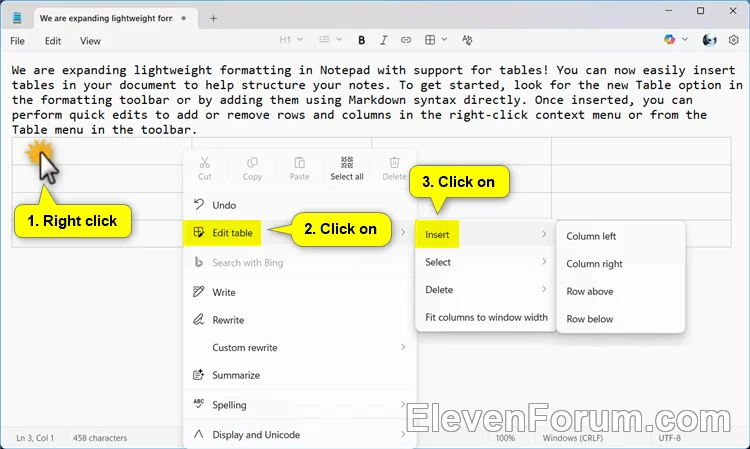This screenshot has height=449, width=750.
Task: Click the top-right empty table cell
Action: point(641,151)
